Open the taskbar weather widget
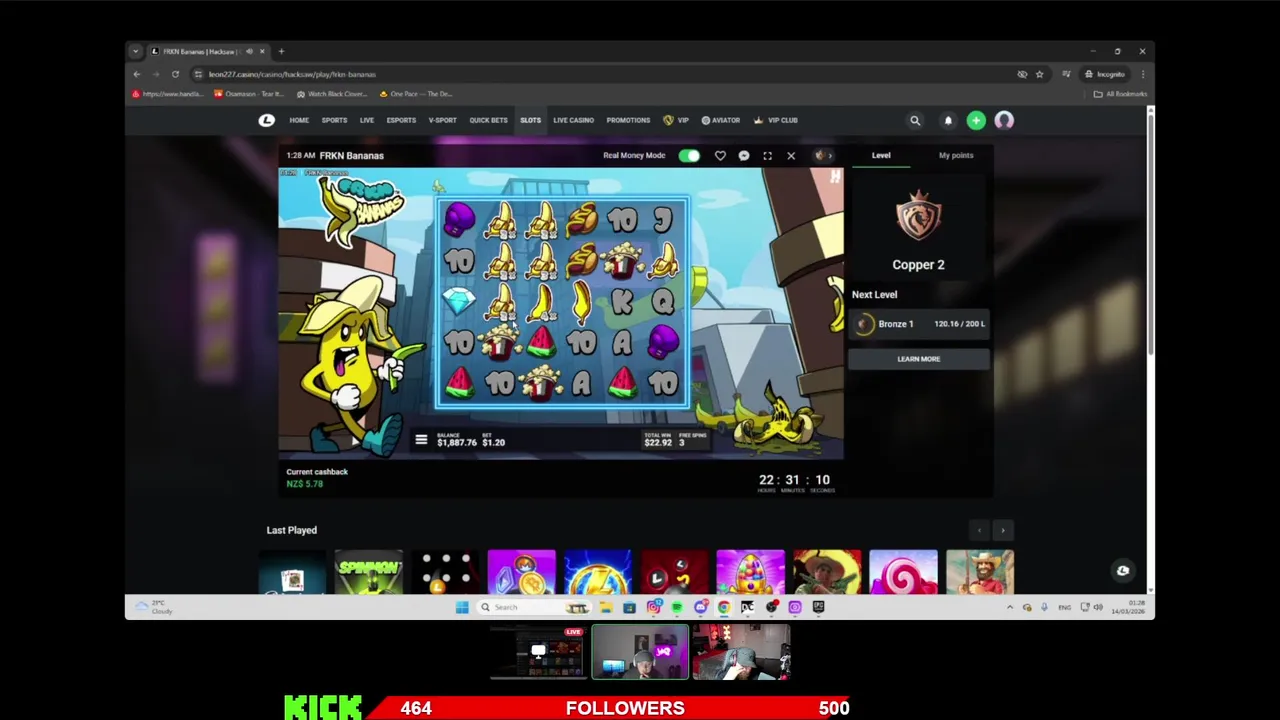 pyautogui.click(x=152, y=607)
